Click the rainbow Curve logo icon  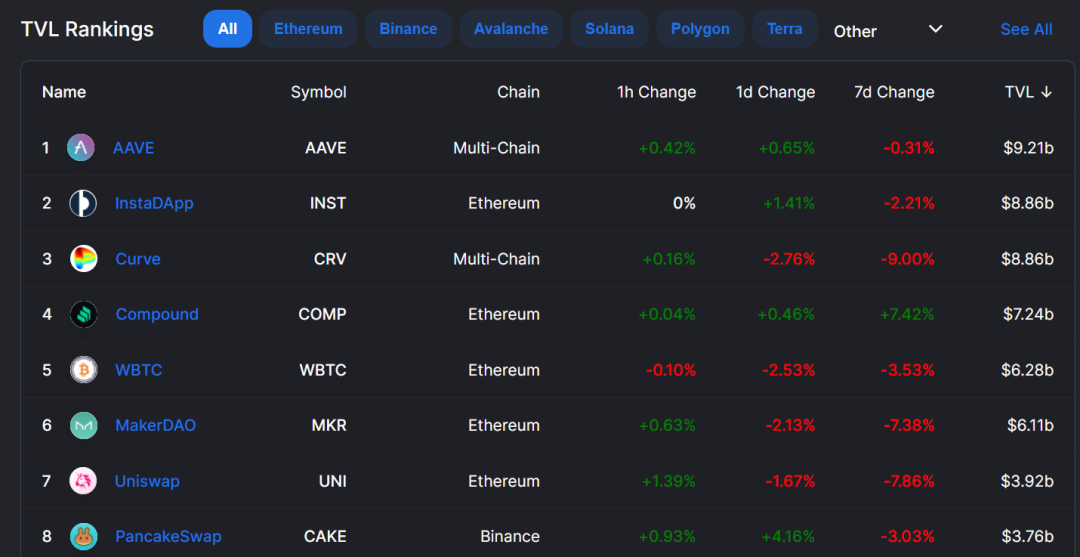point(83,259)
